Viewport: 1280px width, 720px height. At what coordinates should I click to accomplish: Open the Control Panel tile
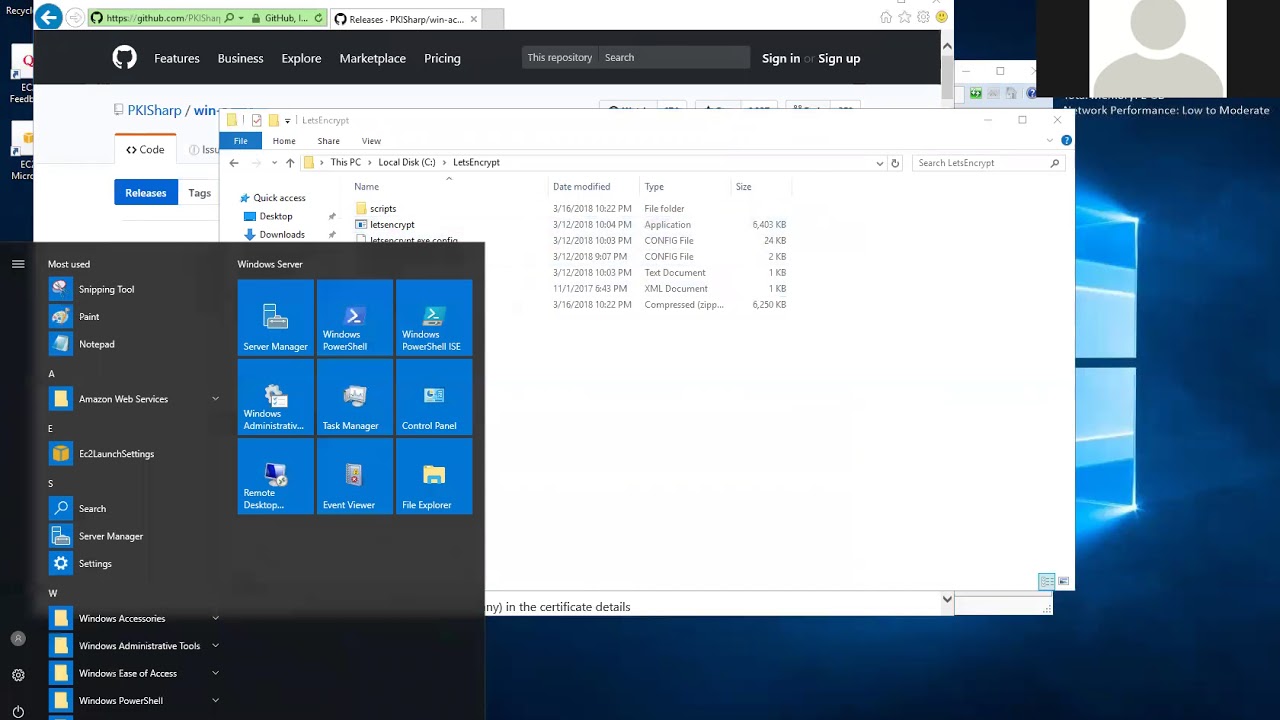pyautogui.click(x=434, y=397)
